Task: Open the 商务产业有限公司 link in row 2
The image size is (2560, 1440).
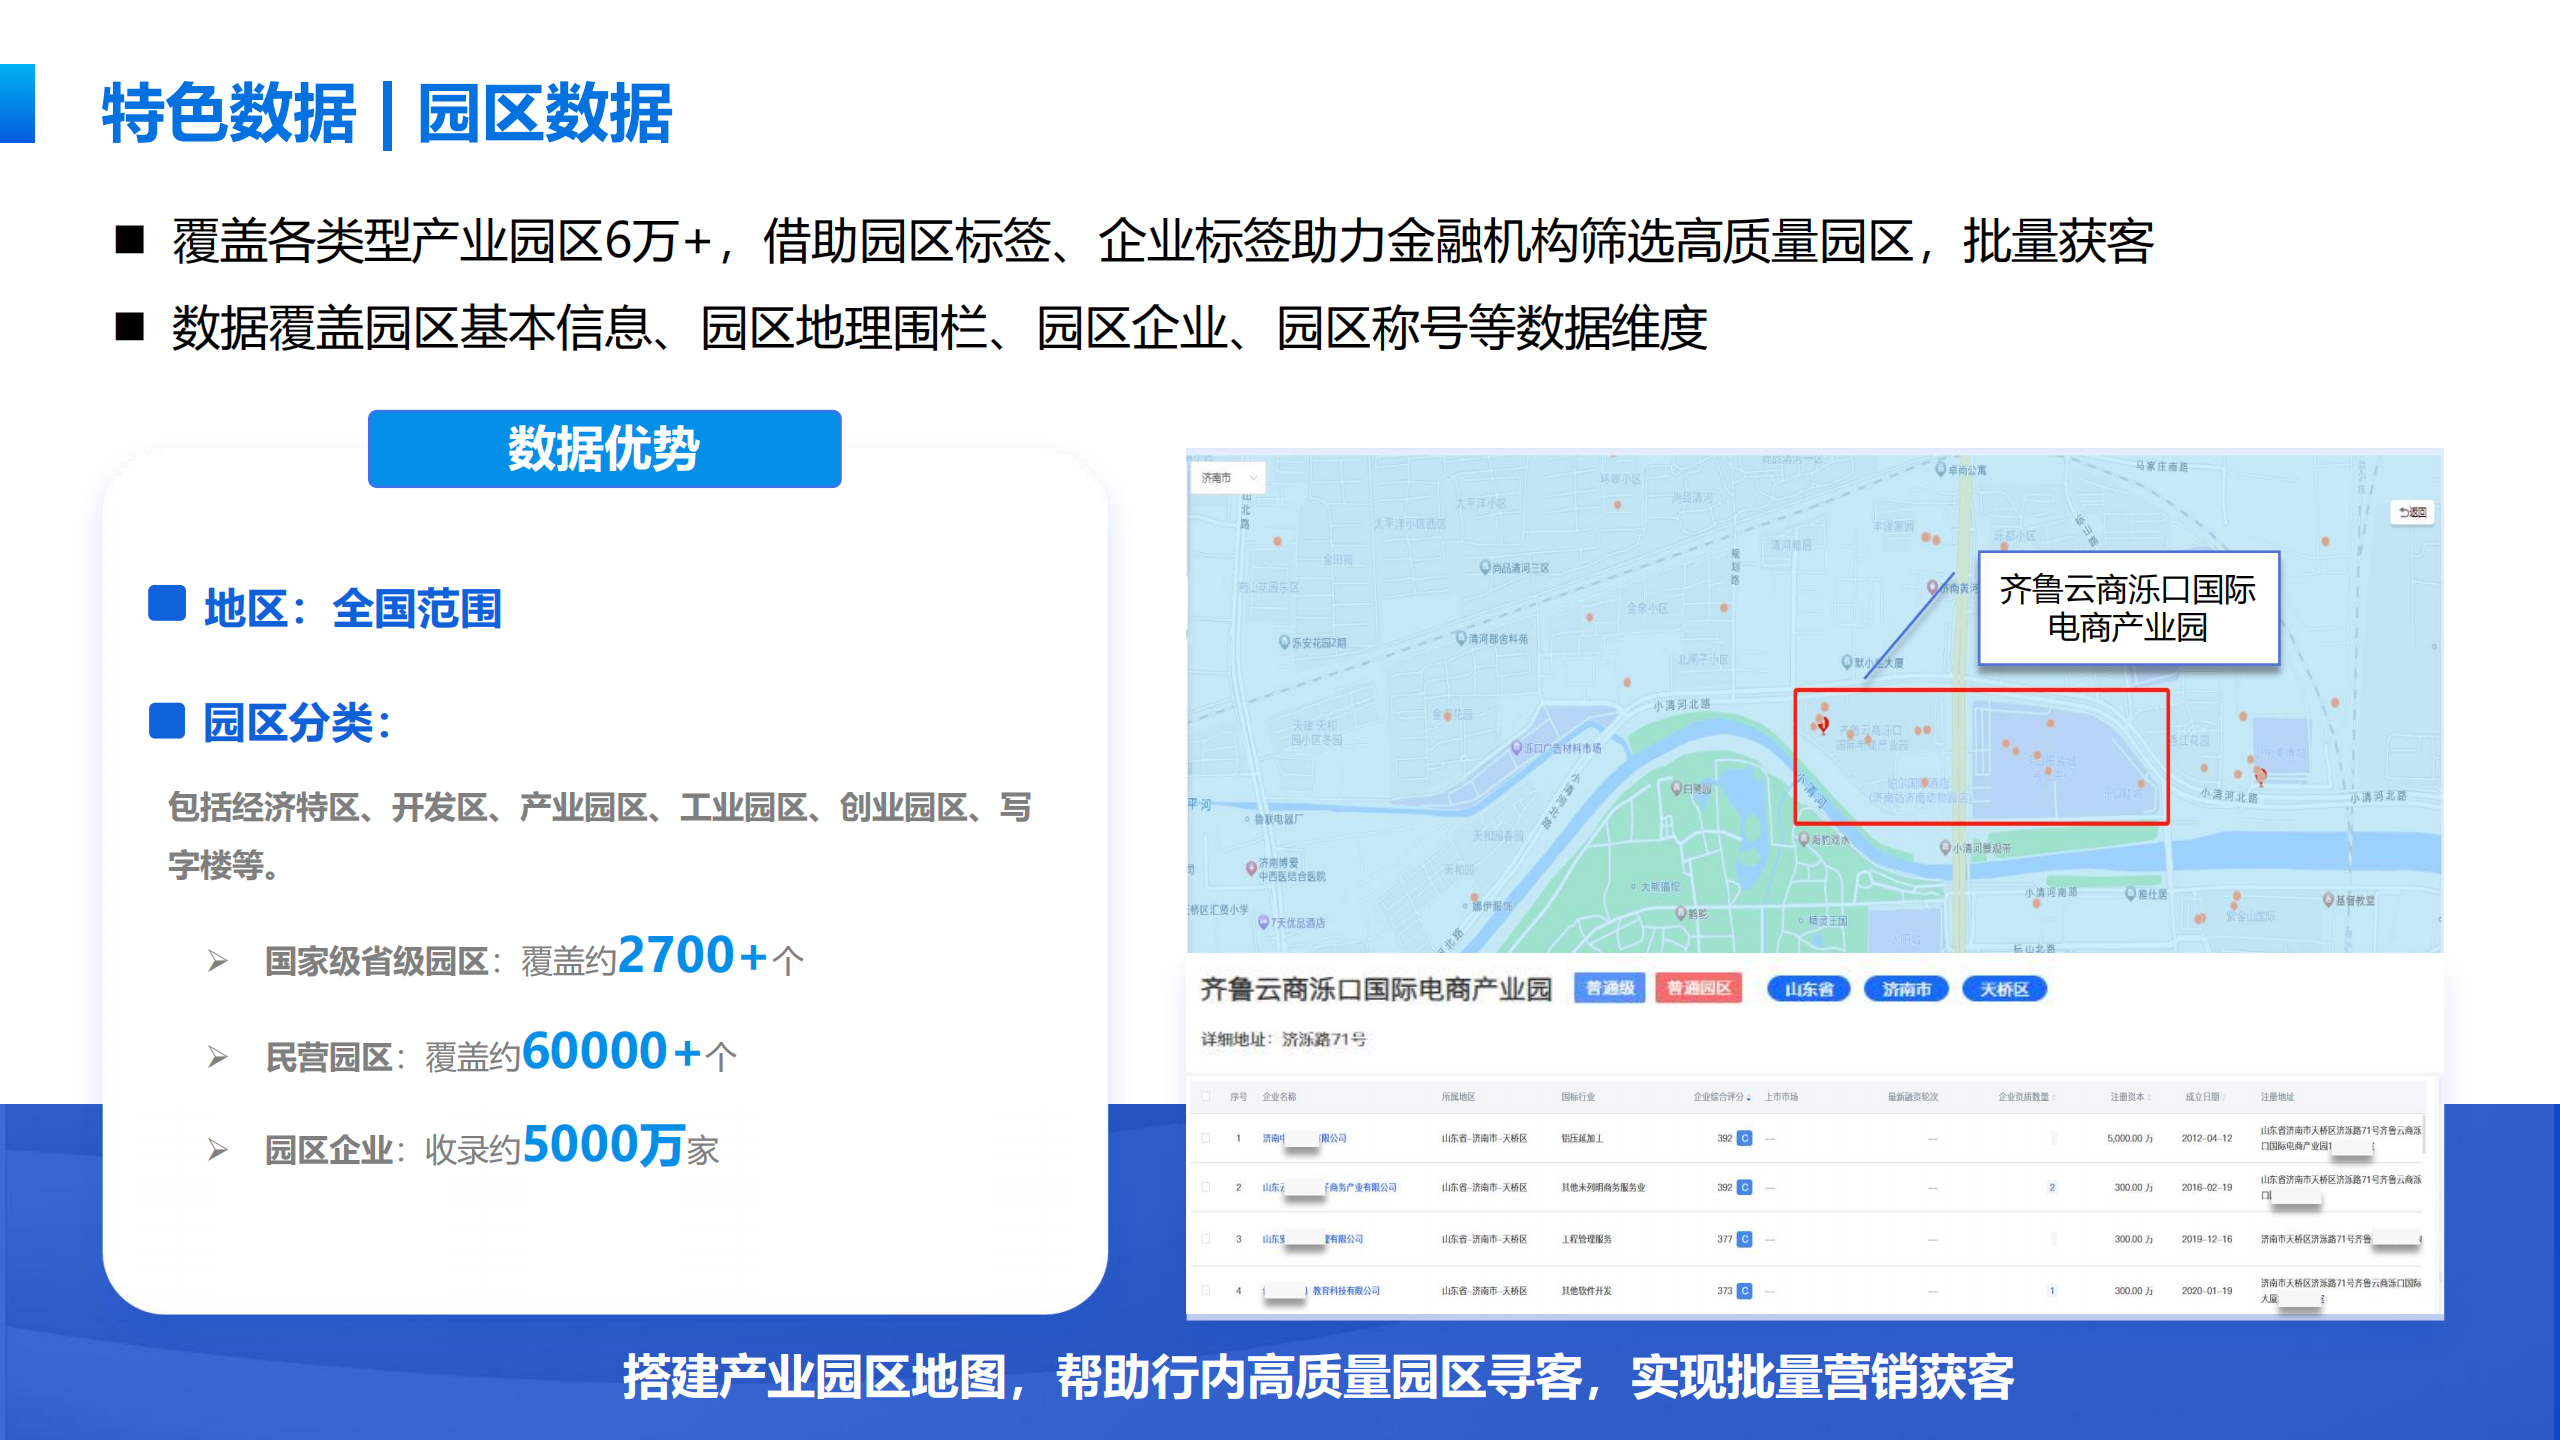Action: tap(1360, 1187)
